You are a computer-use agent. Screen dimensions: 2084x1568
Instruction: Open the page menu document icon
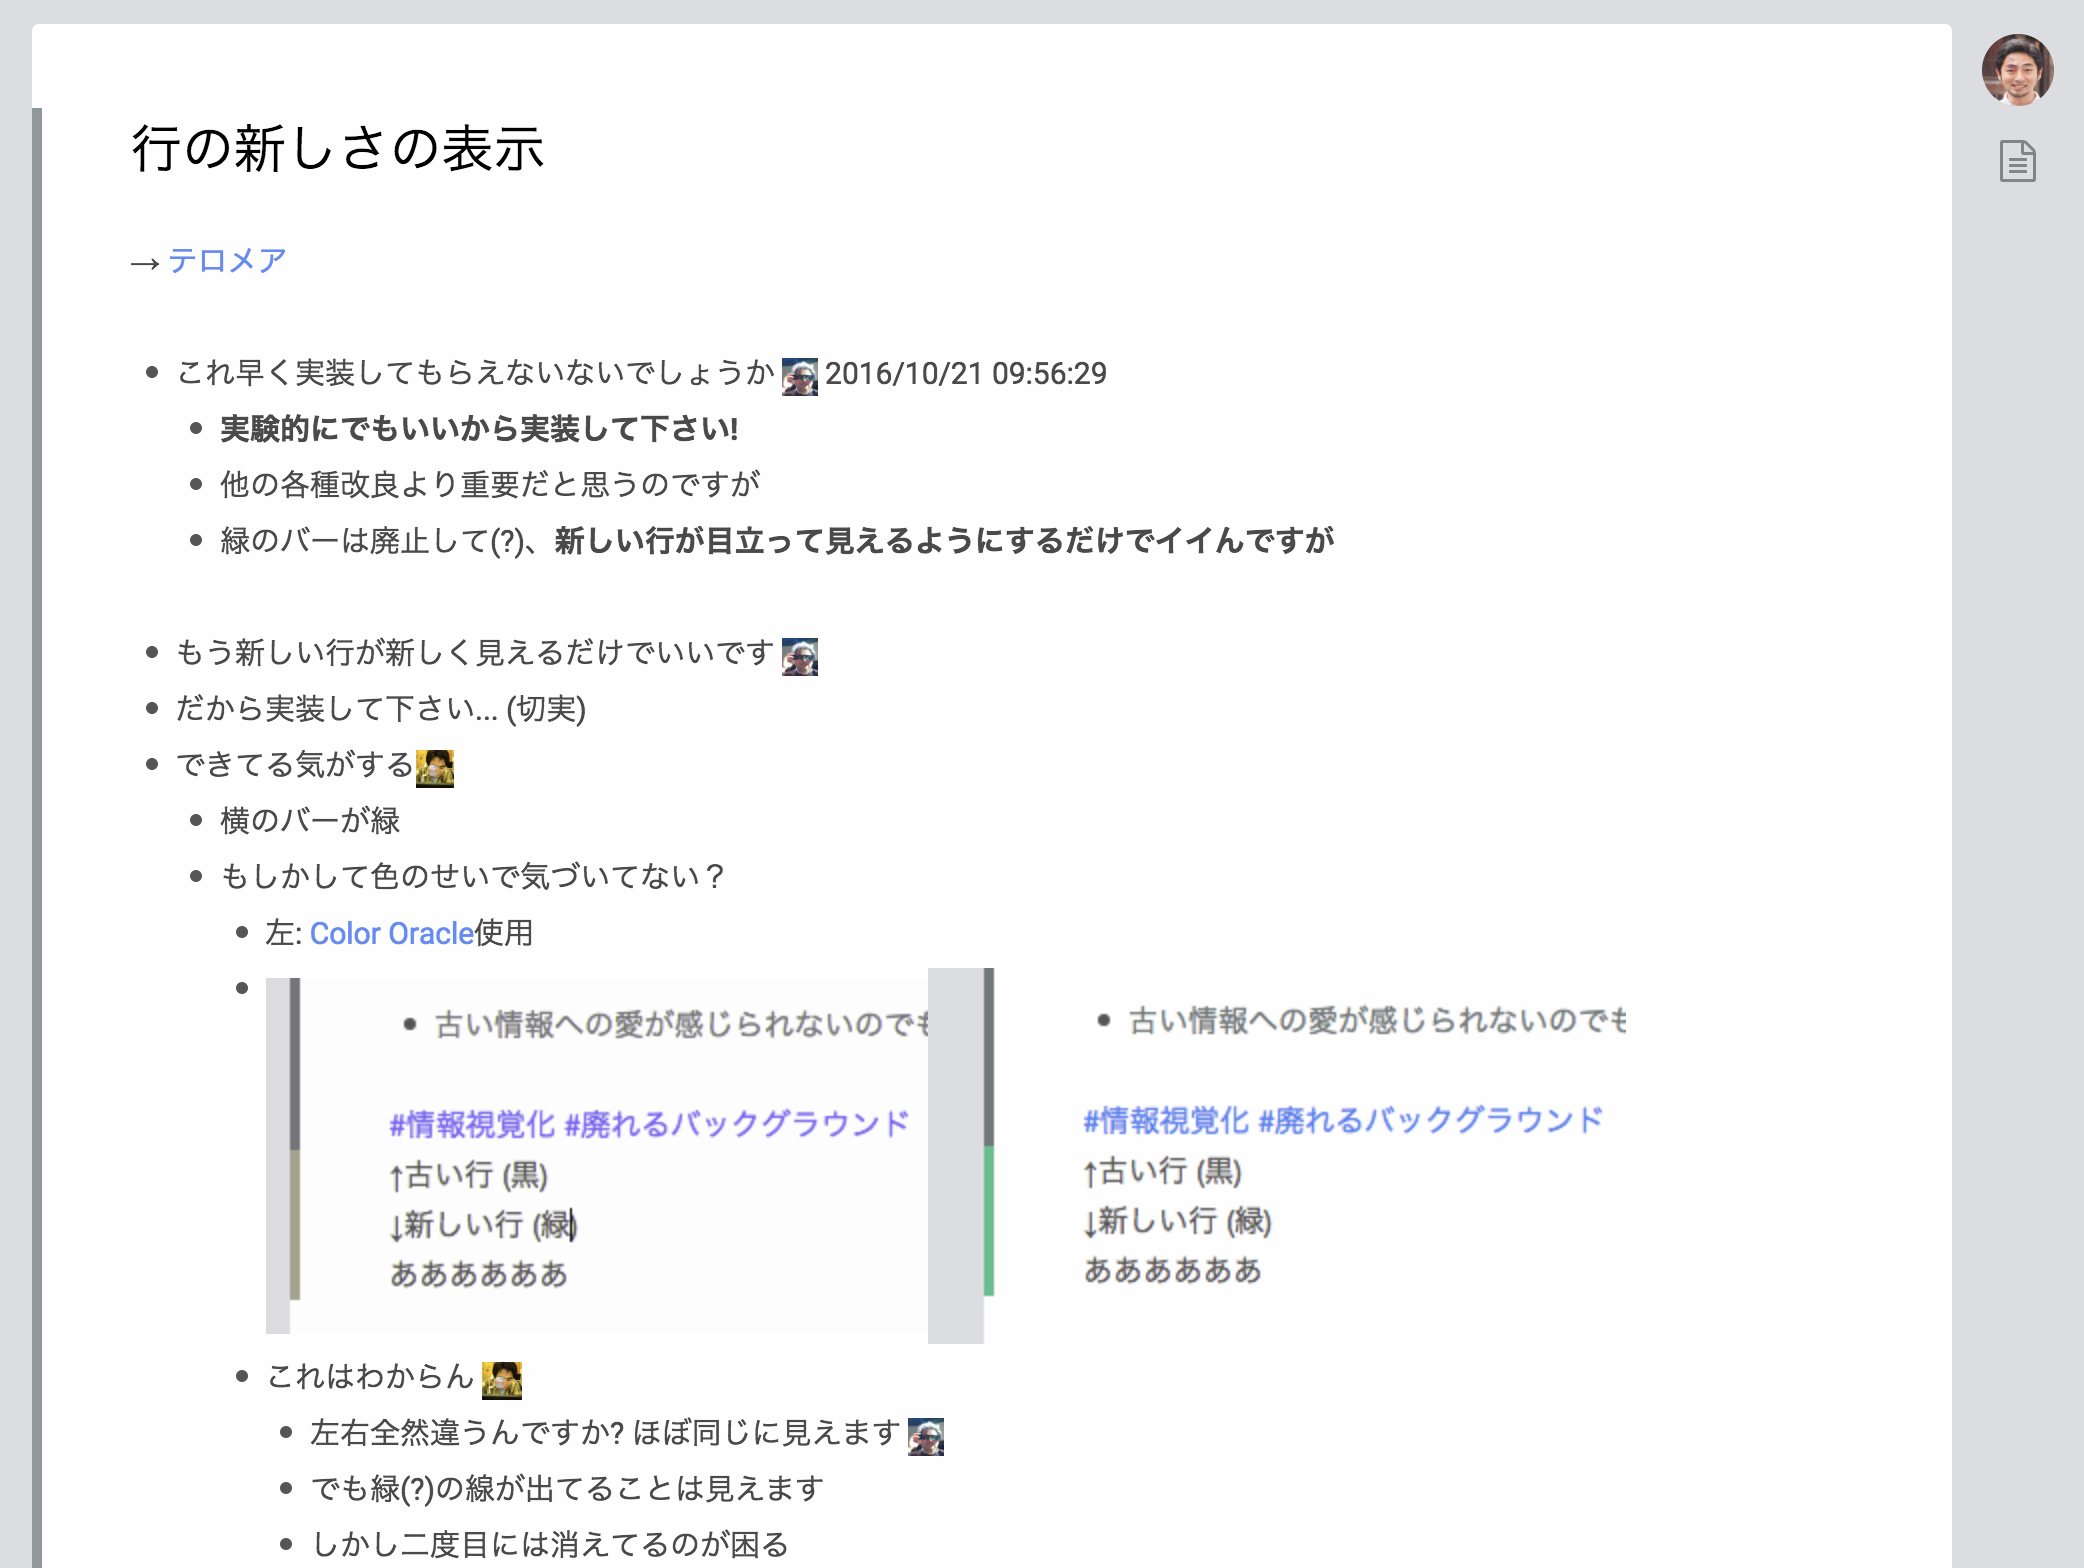[x=2017, y=161]
